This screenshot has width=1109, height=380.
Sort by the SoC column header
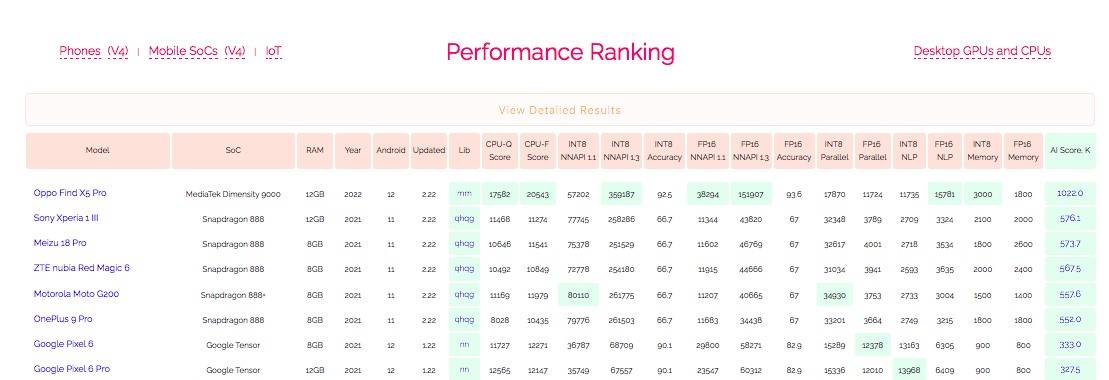click(x=233, y=151)
